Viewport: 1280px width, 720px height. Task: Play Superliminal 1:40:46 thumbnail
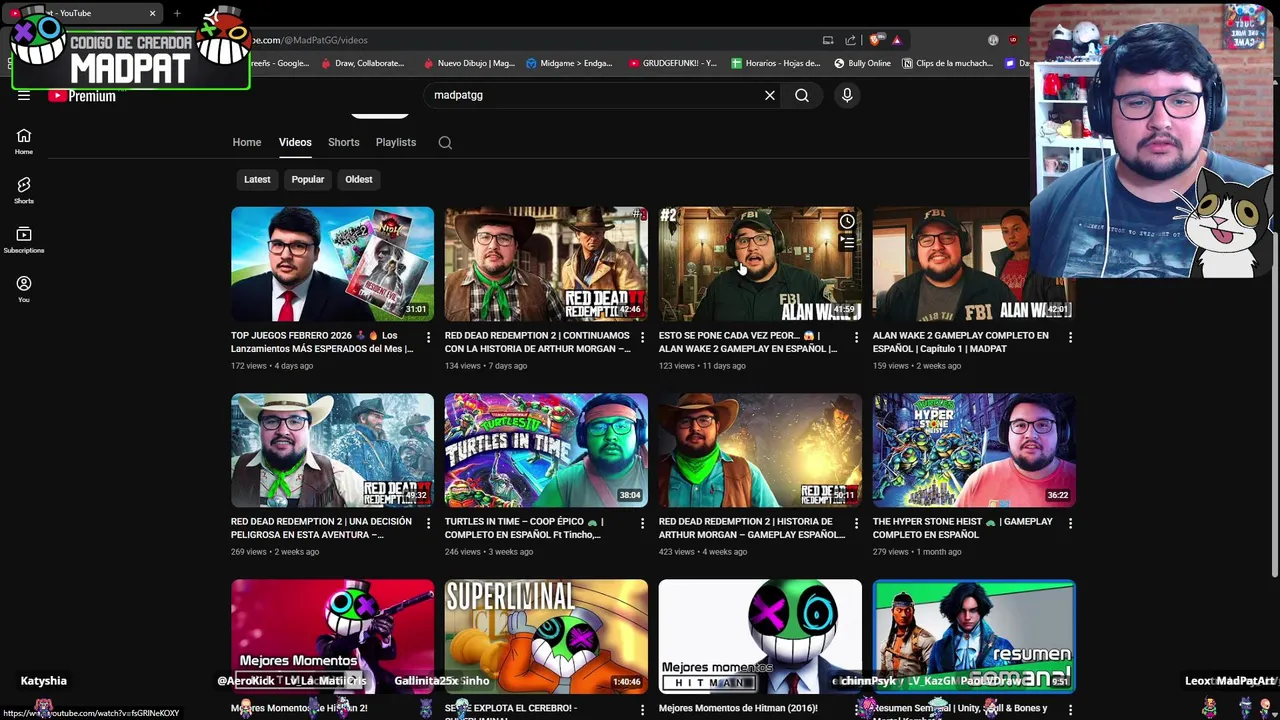coord(546,636)
